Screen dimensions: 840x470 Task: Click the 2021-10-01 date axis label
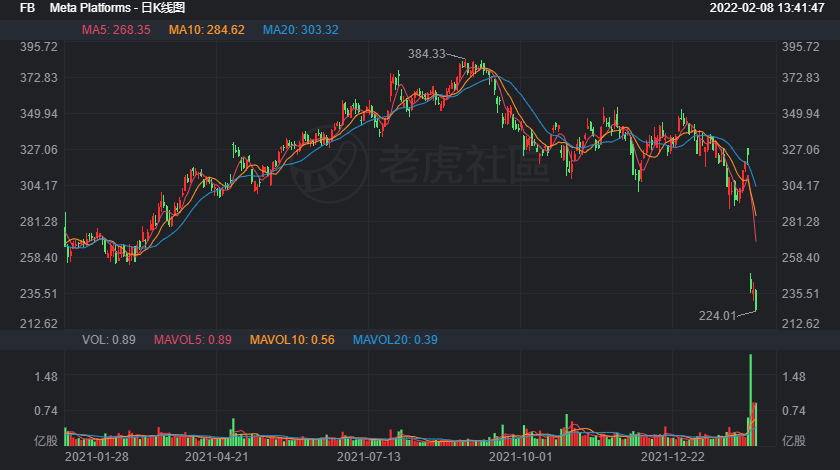click(520, 457)
